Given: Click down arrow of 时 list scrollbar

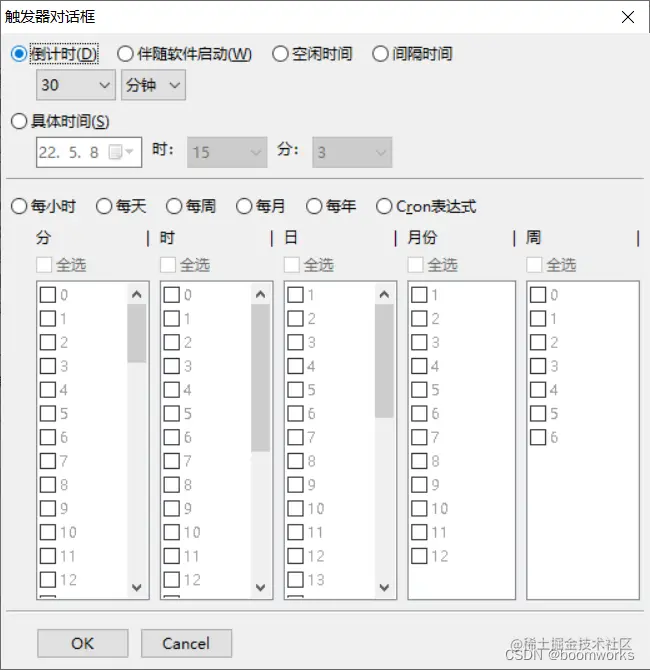Looking at the screenshot, I should click(260, 587).
